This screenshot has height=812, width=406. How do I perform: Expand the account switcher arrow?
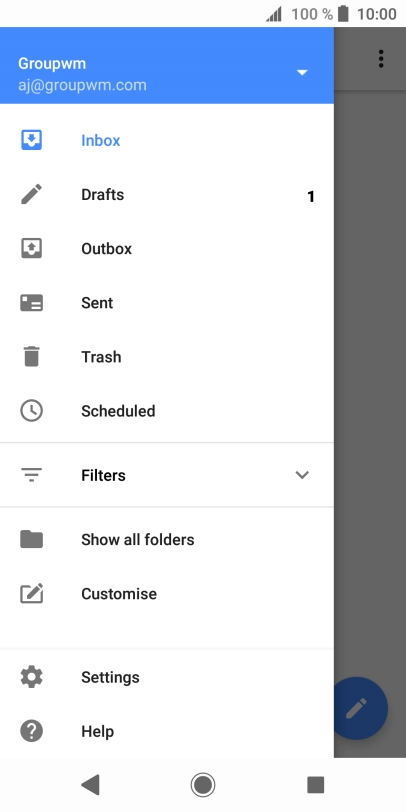tap(302, 72)
